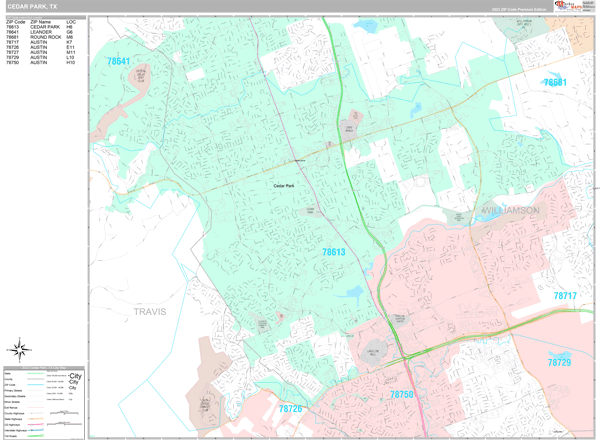Select the 78681 map label
This screenshot has width=600, height=440.
pyautogui.click(x=555, y=82)
